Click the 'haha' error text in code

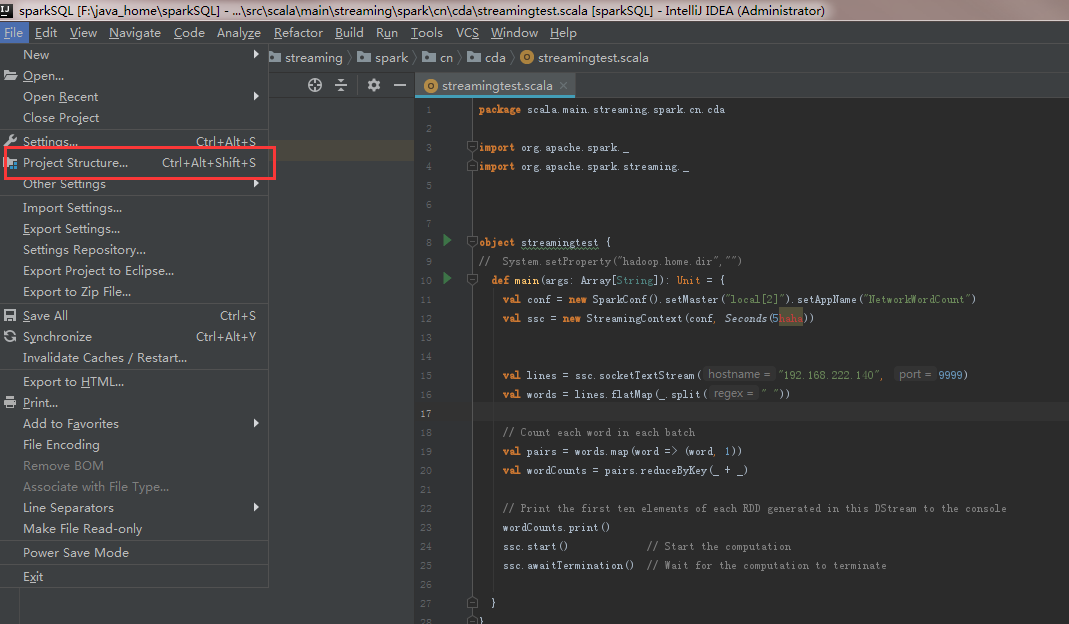tap(791, 318)
